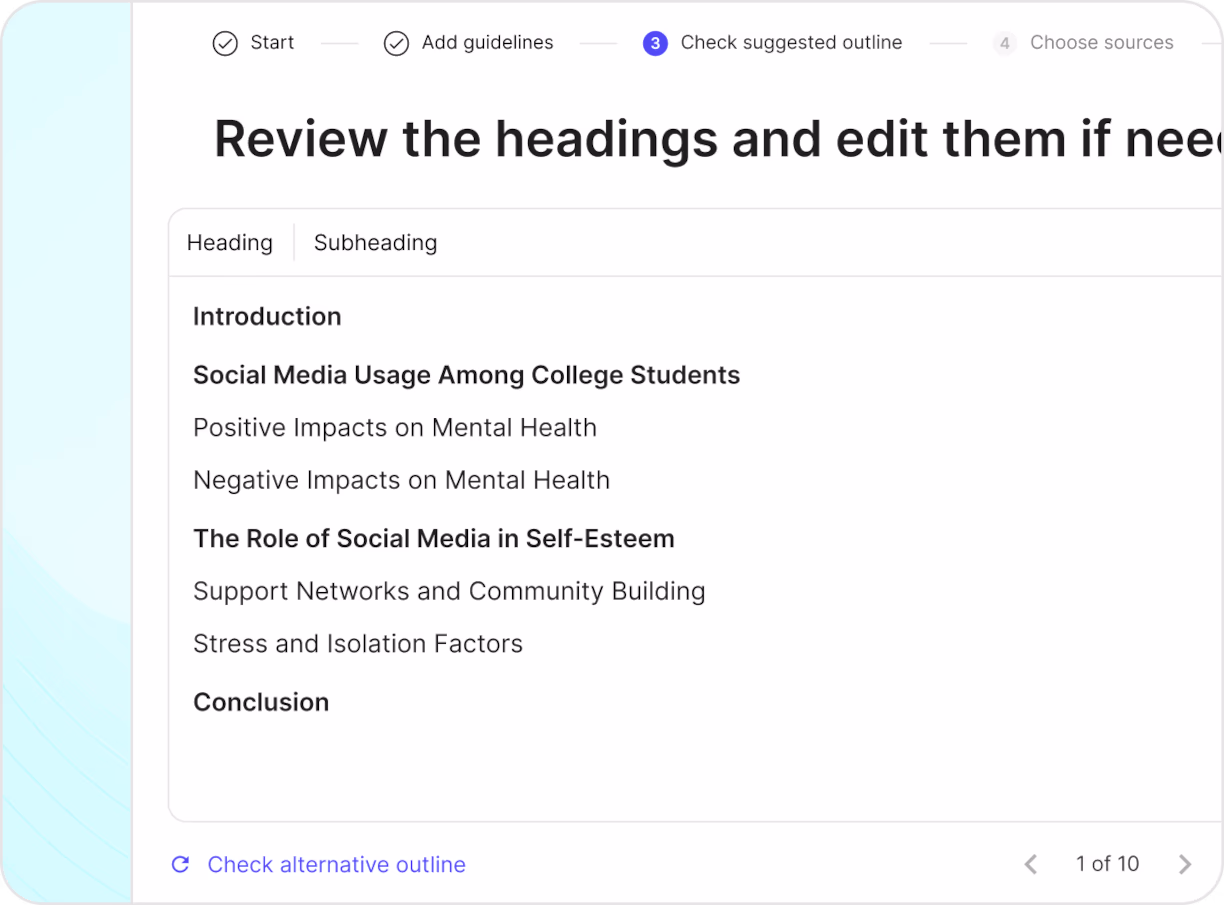1224x905 pixels.
Task: Go back to the Start step
Action: [272, 43]
